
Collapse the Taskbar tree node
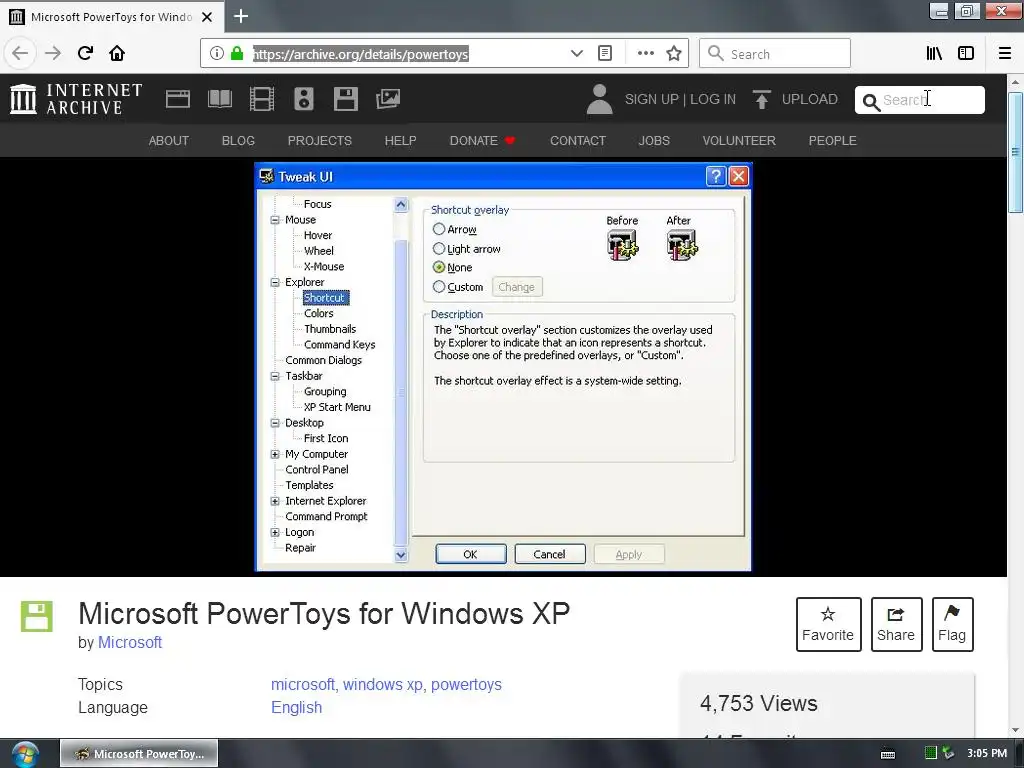pyautogui.click(x=275, y=376)
